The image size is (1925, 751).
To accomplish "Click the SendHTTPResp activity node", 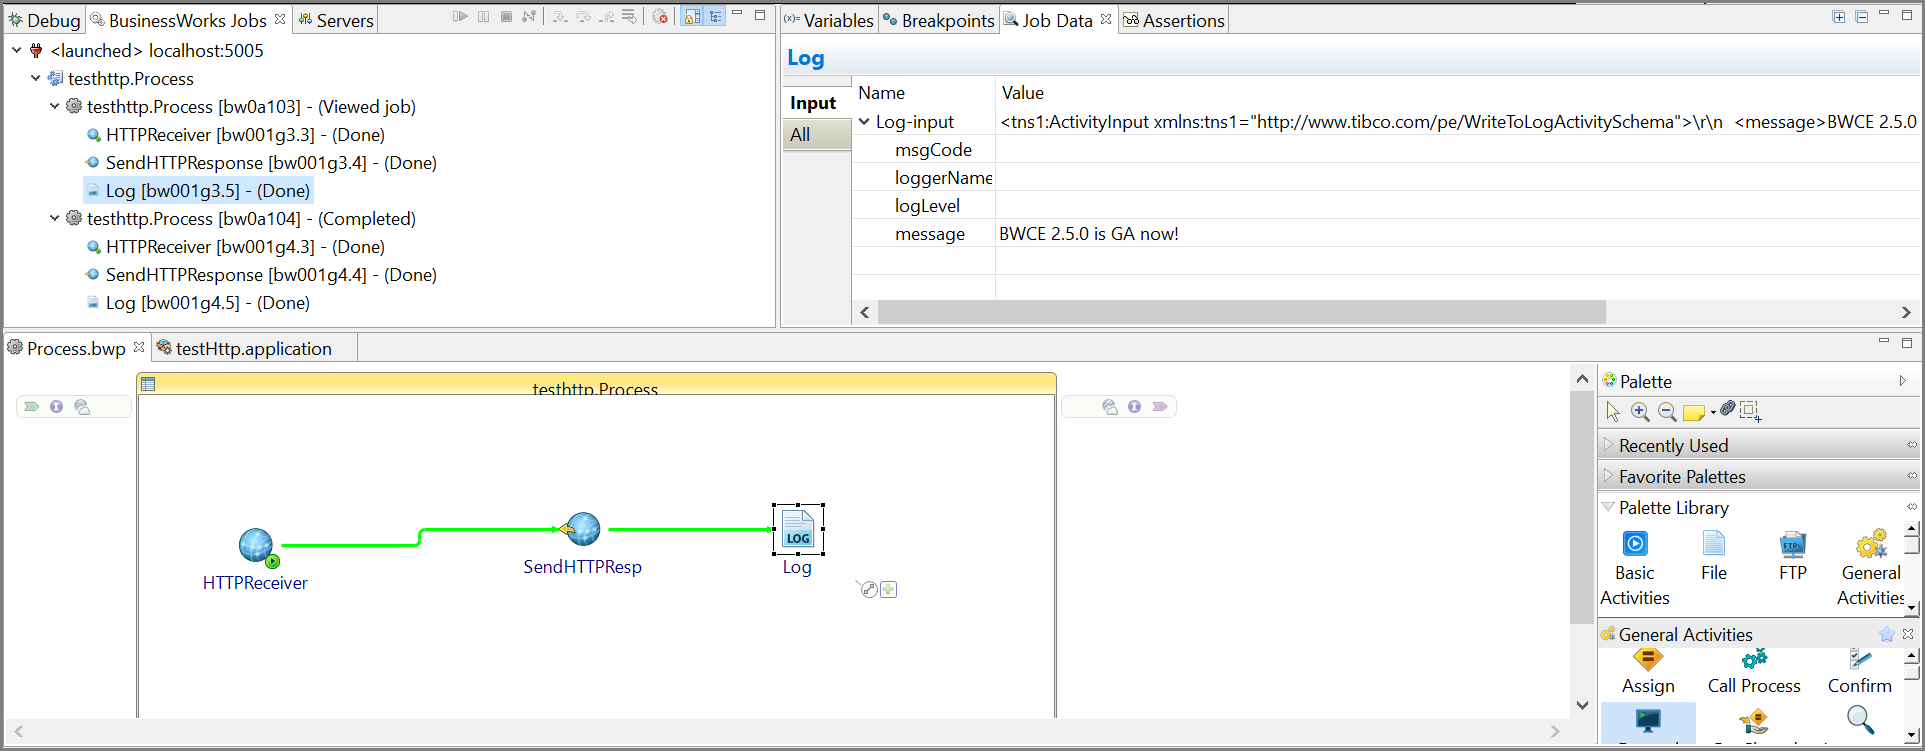I will (582, 530).
